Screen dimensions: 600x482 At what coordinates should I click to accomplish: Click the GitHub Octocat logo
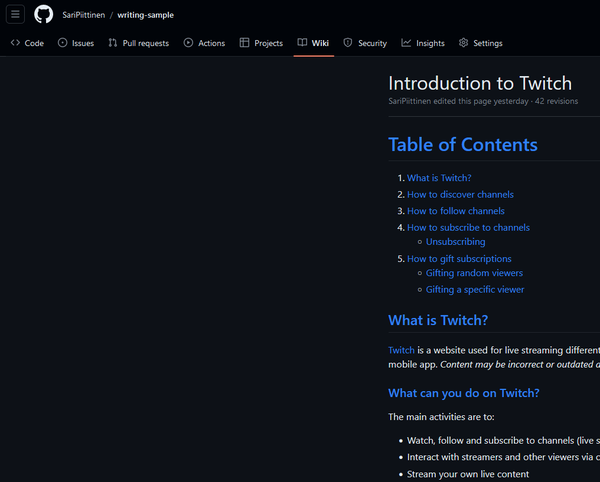coord(44,15)
